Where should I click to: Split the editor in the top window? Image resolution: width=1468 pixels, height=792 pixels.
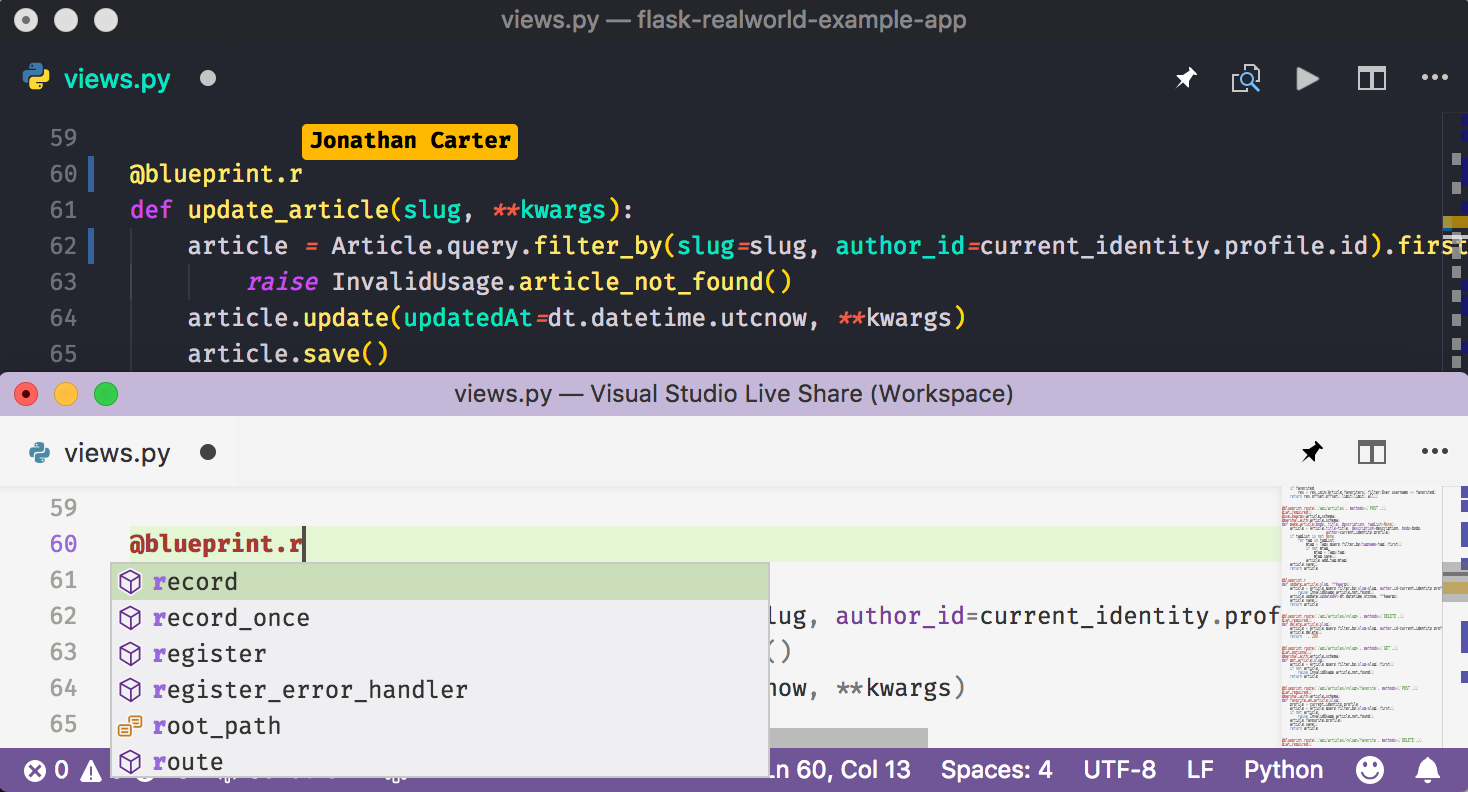tap(1371, 78)
